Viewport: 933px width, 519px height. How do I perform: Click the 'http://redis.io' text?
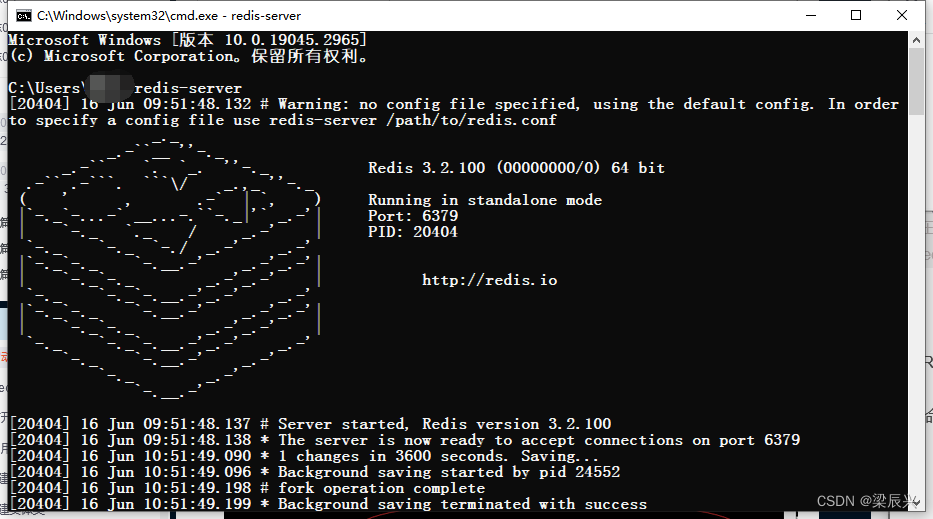(490, 280)
